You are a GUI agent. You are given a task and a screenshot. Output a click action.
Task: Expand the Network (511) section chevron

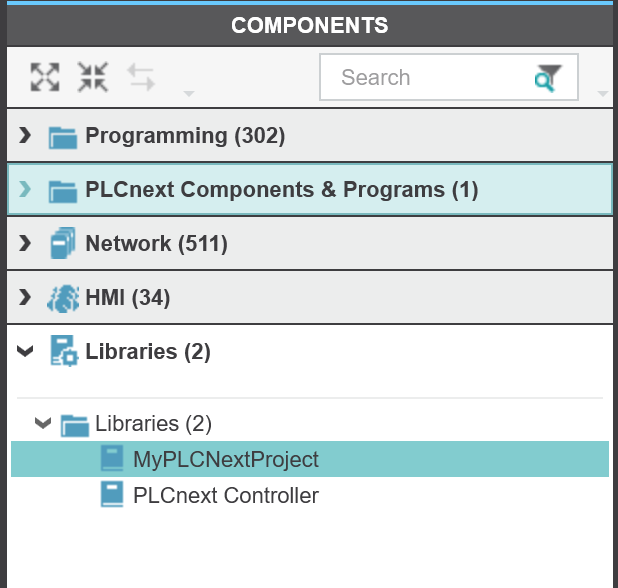(25, 244)
